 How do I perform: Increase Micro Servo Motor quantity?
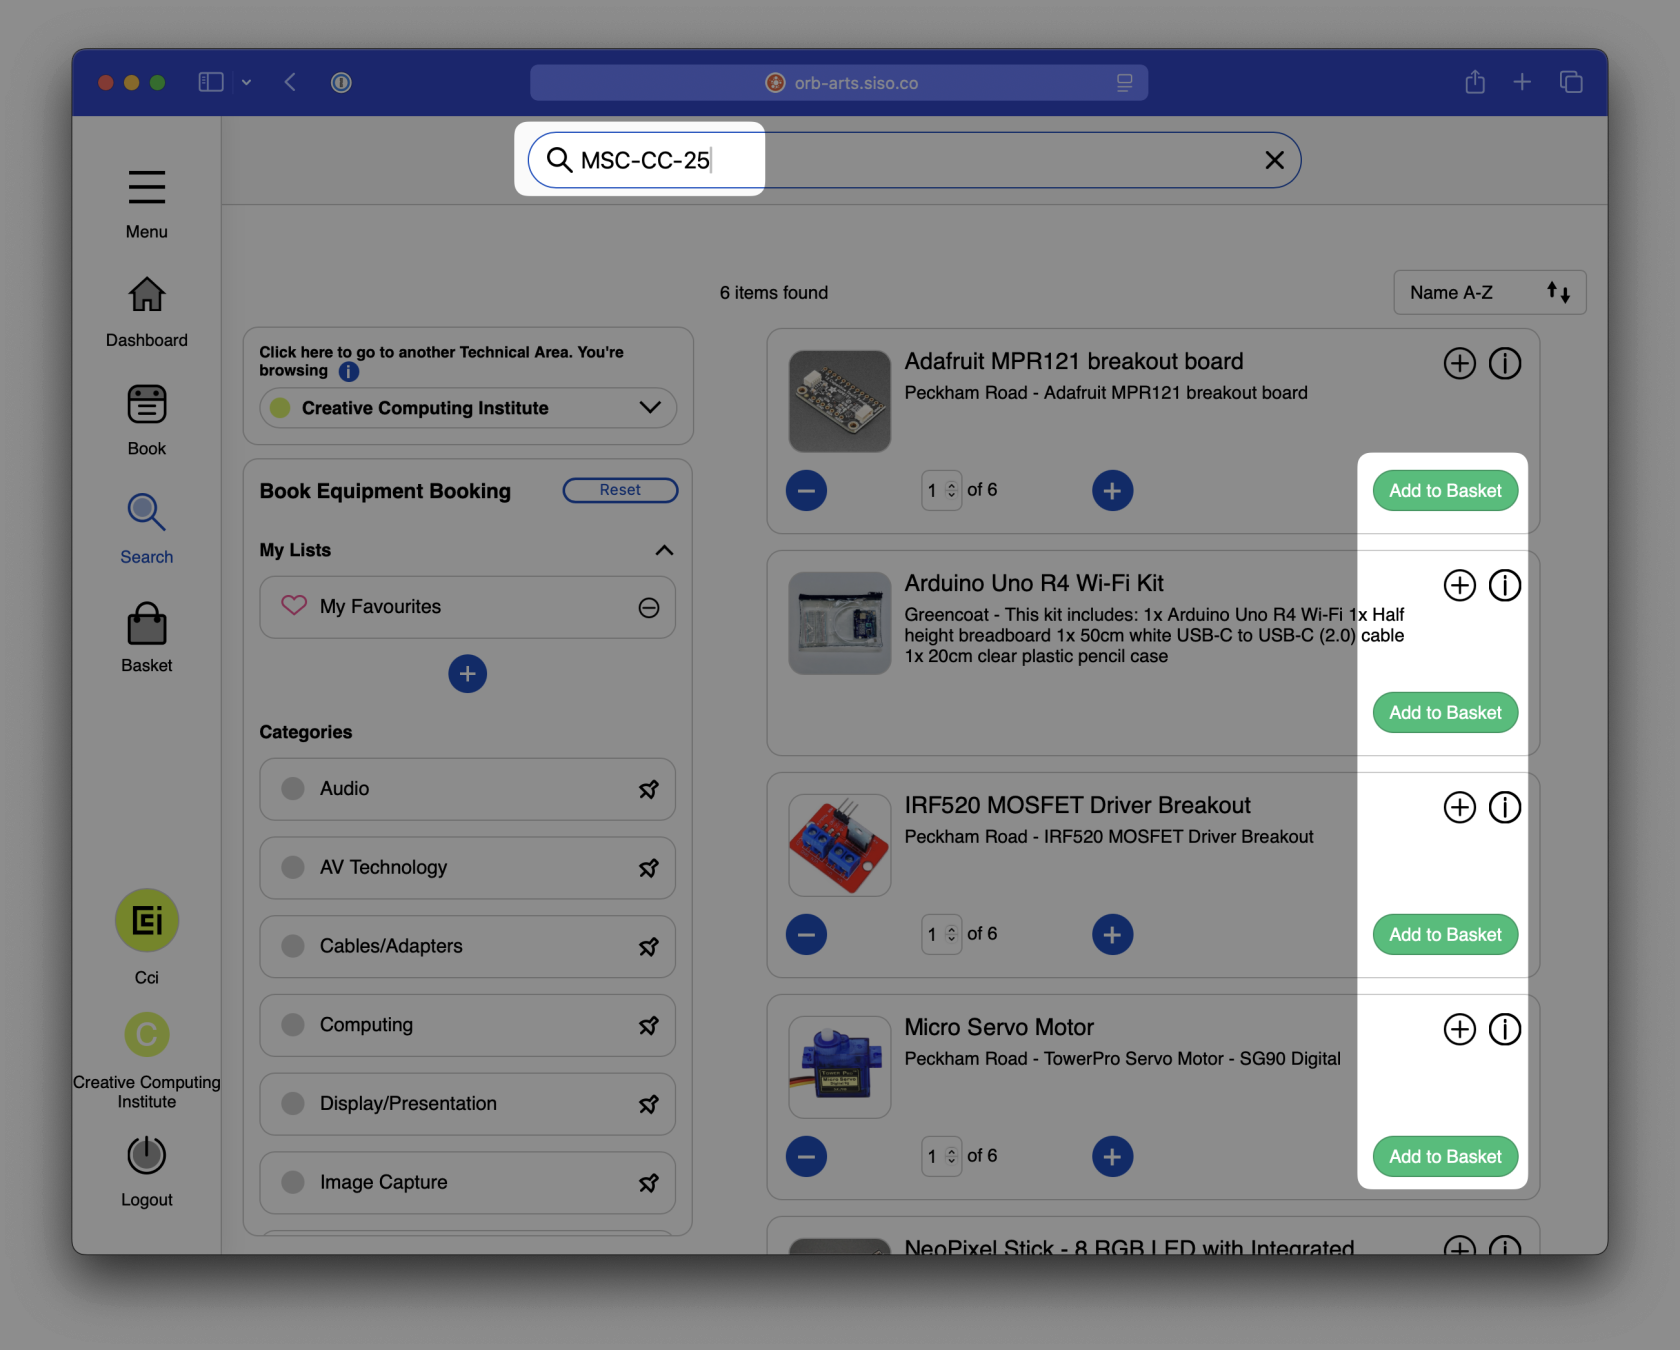click(x=1112, y=1157)
